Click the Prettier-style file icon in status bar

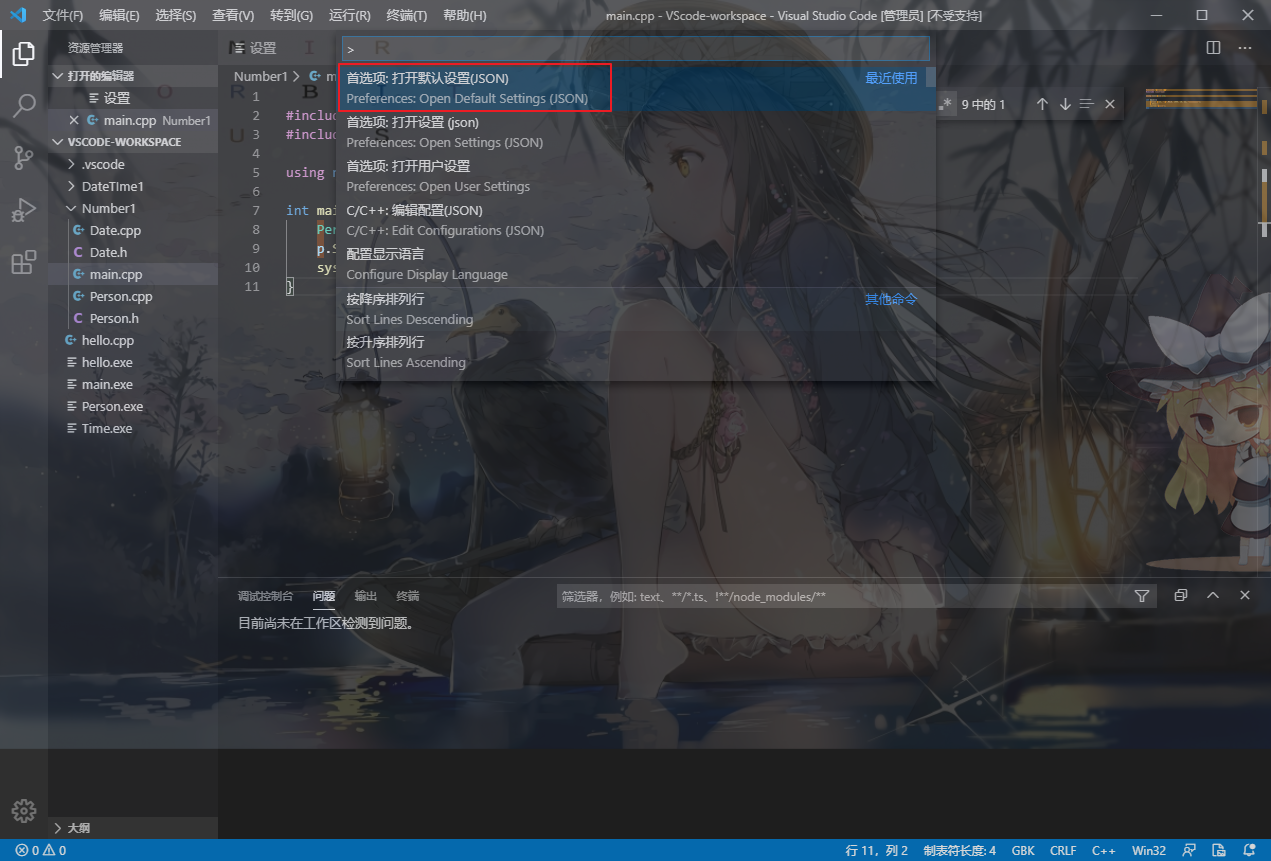[1219, 850]
